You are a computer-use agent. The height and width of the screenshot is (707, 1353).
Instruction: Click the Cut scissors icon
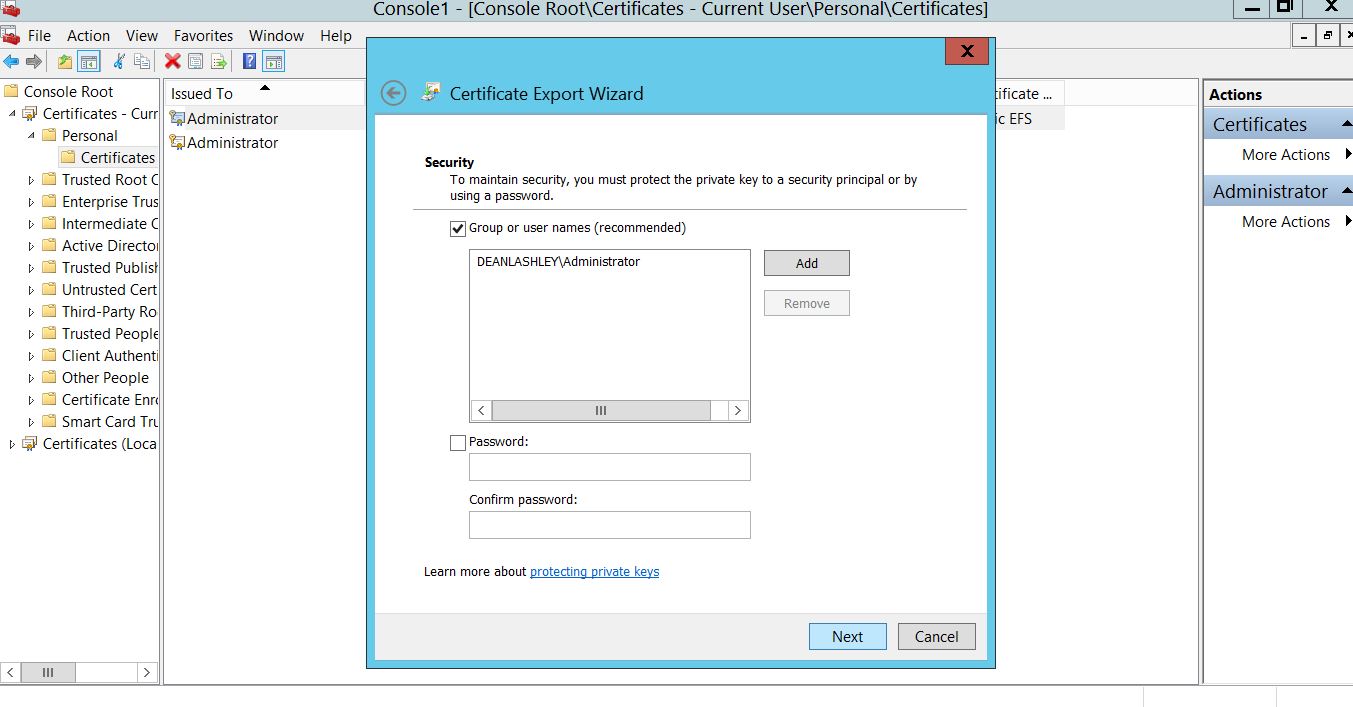(x=119, y=62)
